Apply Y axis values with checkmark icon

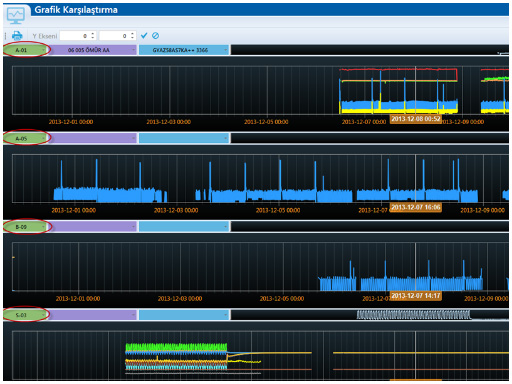tap(144, 35)
